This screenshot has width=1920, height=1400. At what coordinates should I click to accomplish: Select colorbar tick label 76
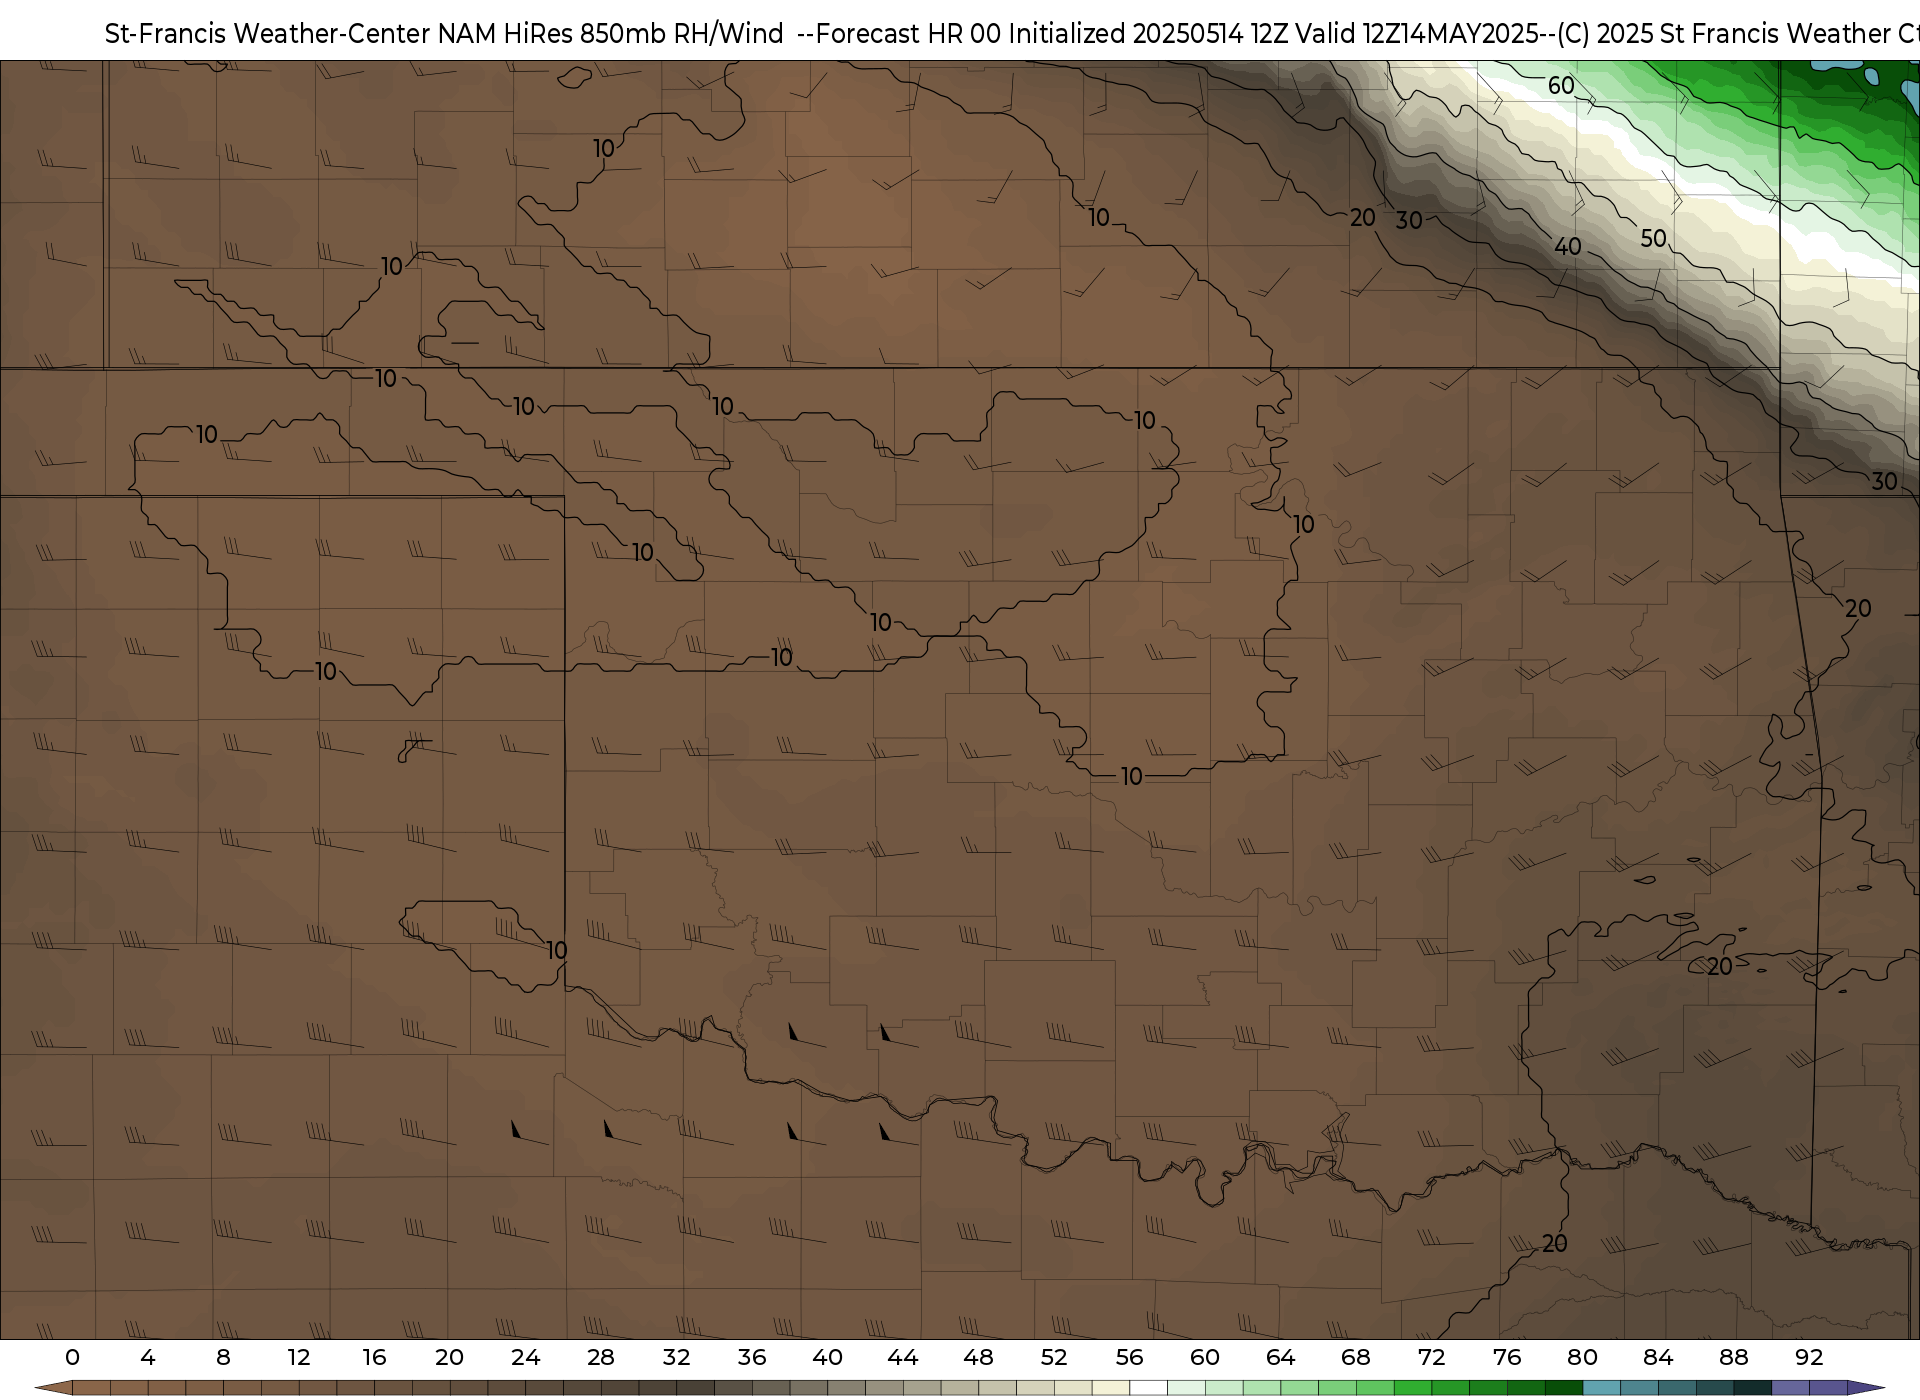(x=1506, y=1357)
